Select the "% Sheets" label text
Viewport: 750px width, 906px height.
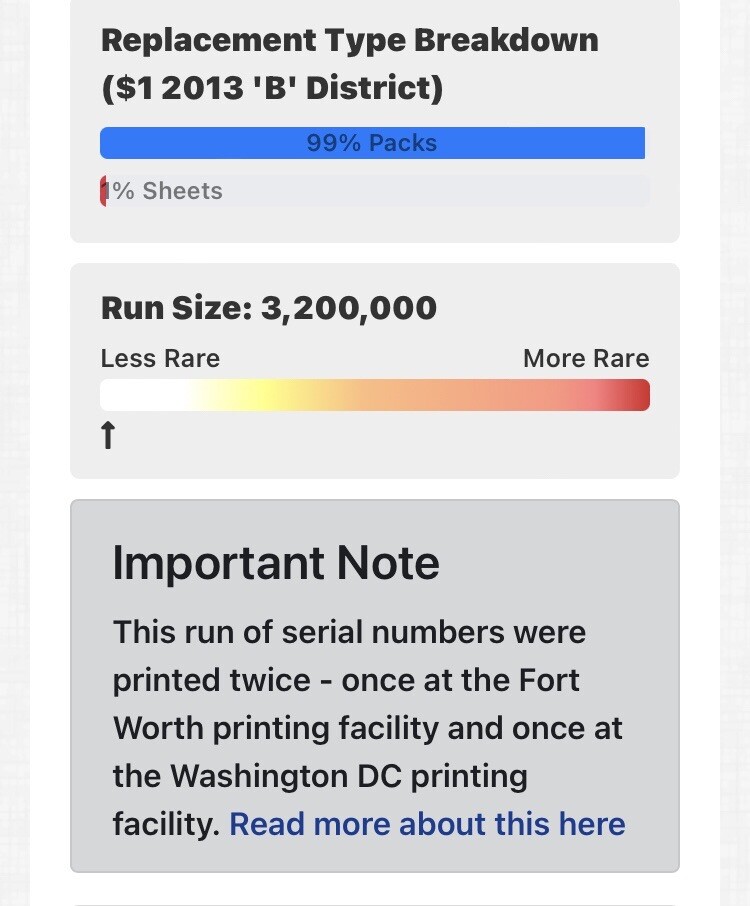(x=168, y=191)
